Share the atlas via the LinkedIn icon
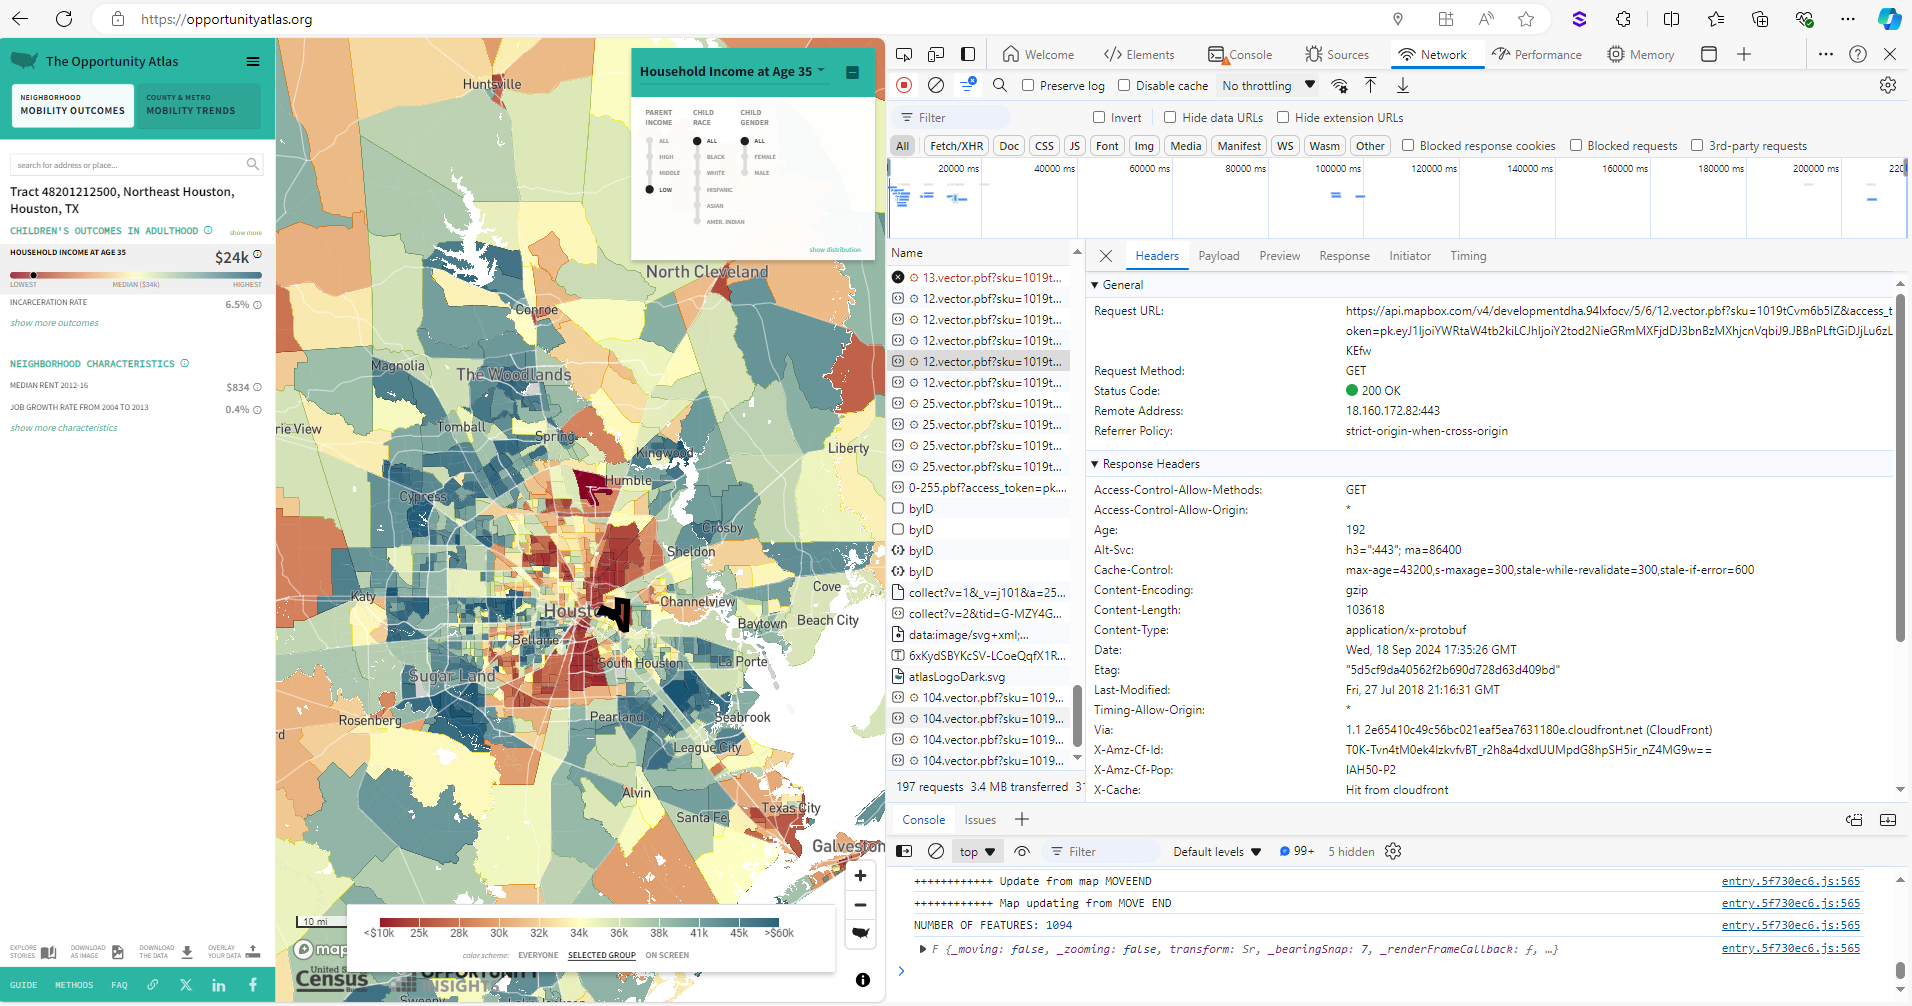 (218, 984)
